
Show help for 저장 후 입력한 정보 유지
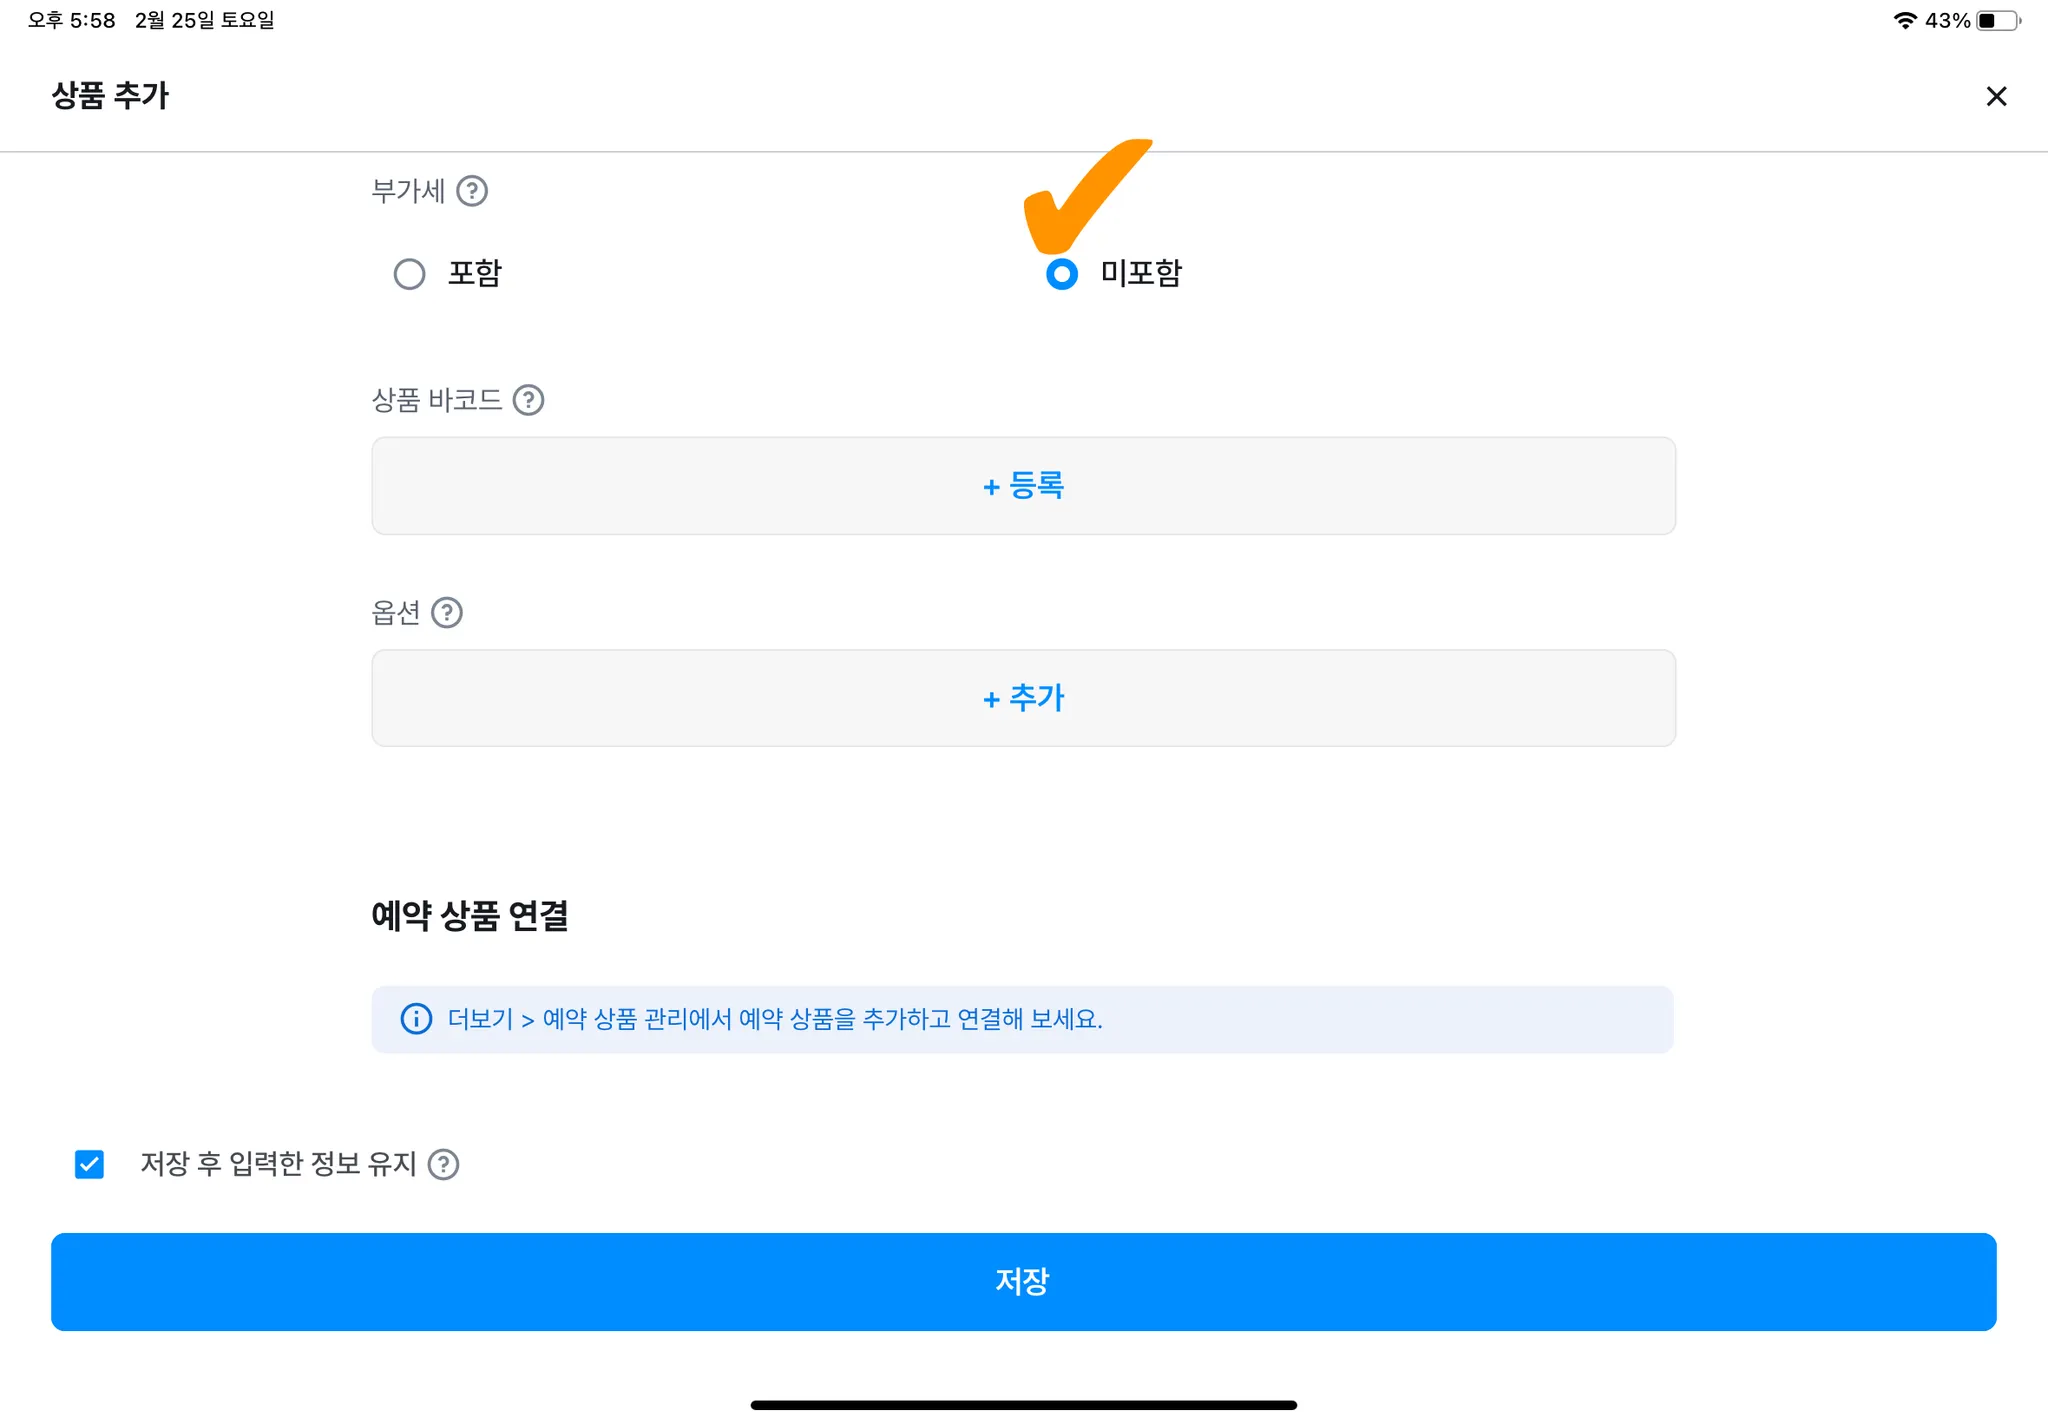pos(443,1164)
